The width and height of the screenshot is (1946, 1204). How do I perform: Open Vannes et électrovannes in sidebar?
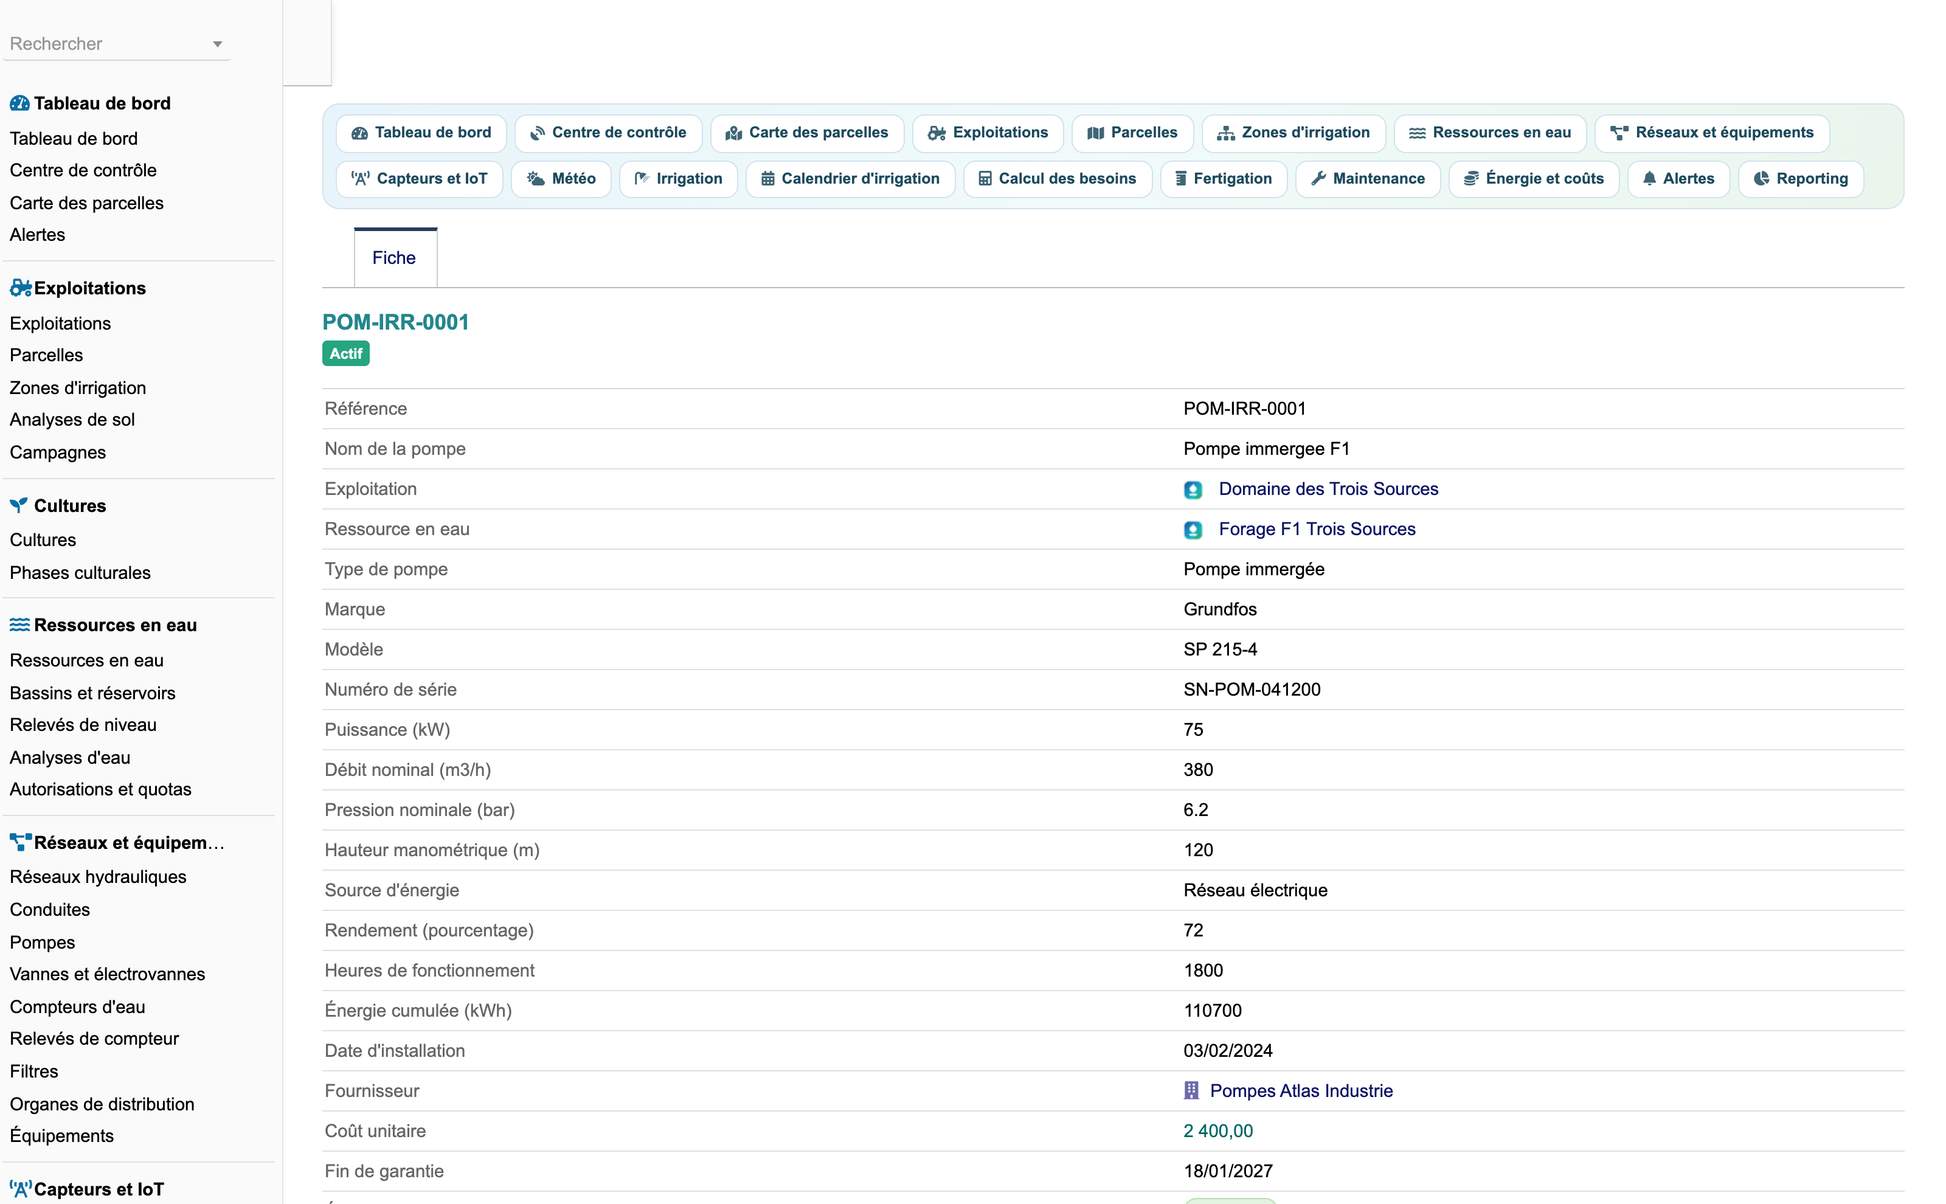coord(107,974)
